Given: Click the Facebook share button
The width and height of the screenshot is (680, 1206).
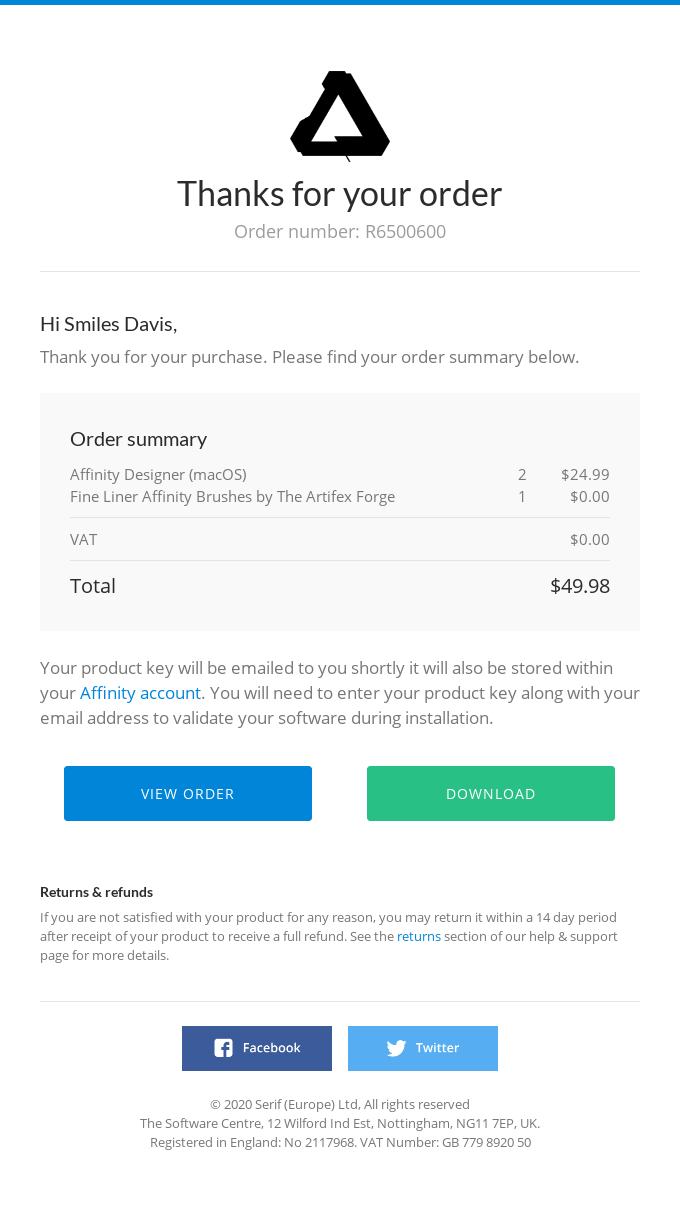Looking at the screenshot, I should pos(257,1048).
